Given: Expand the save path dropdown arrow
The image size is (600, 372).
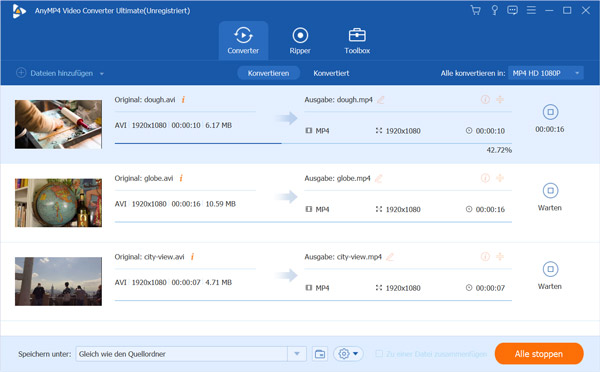Looking at the screenshot, I should tap(297, 354).
